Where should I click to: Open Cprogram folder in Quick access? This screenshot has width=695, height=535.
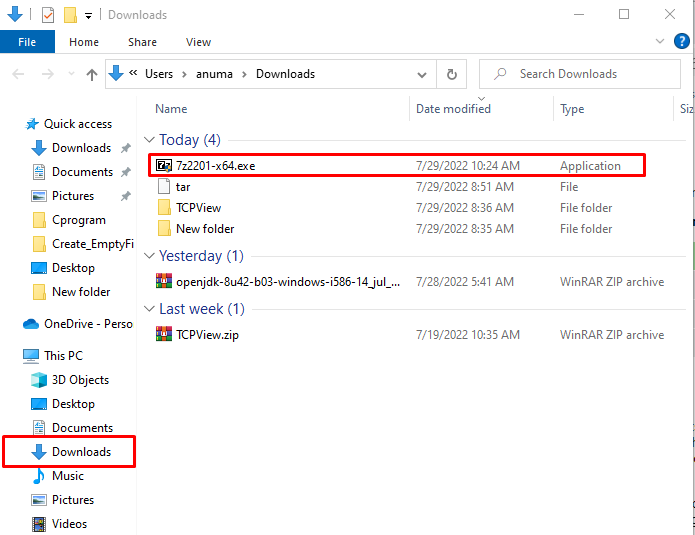(x=78, y=220)
